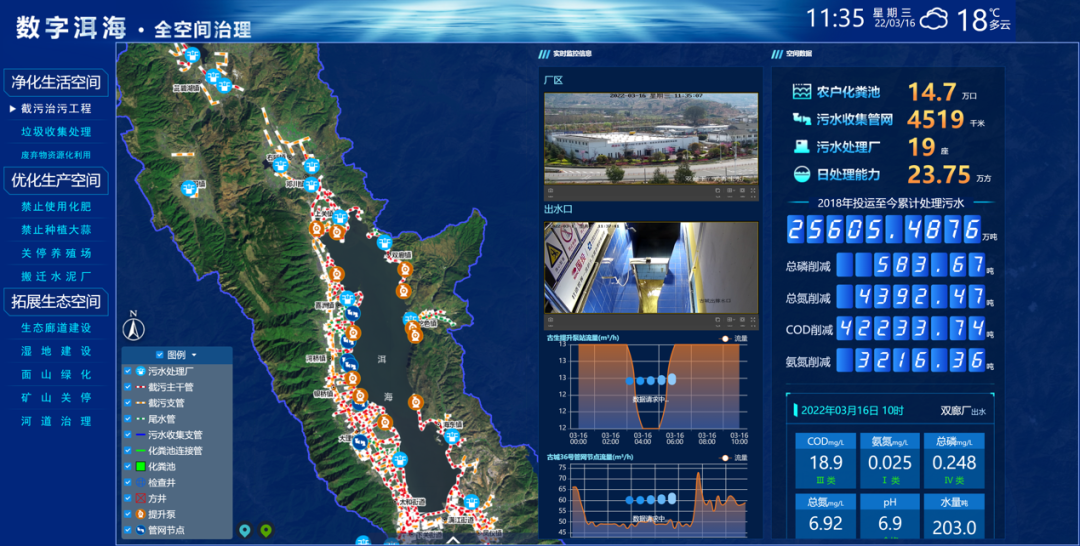Click the weather cloud icon

[x=936, y=18]
